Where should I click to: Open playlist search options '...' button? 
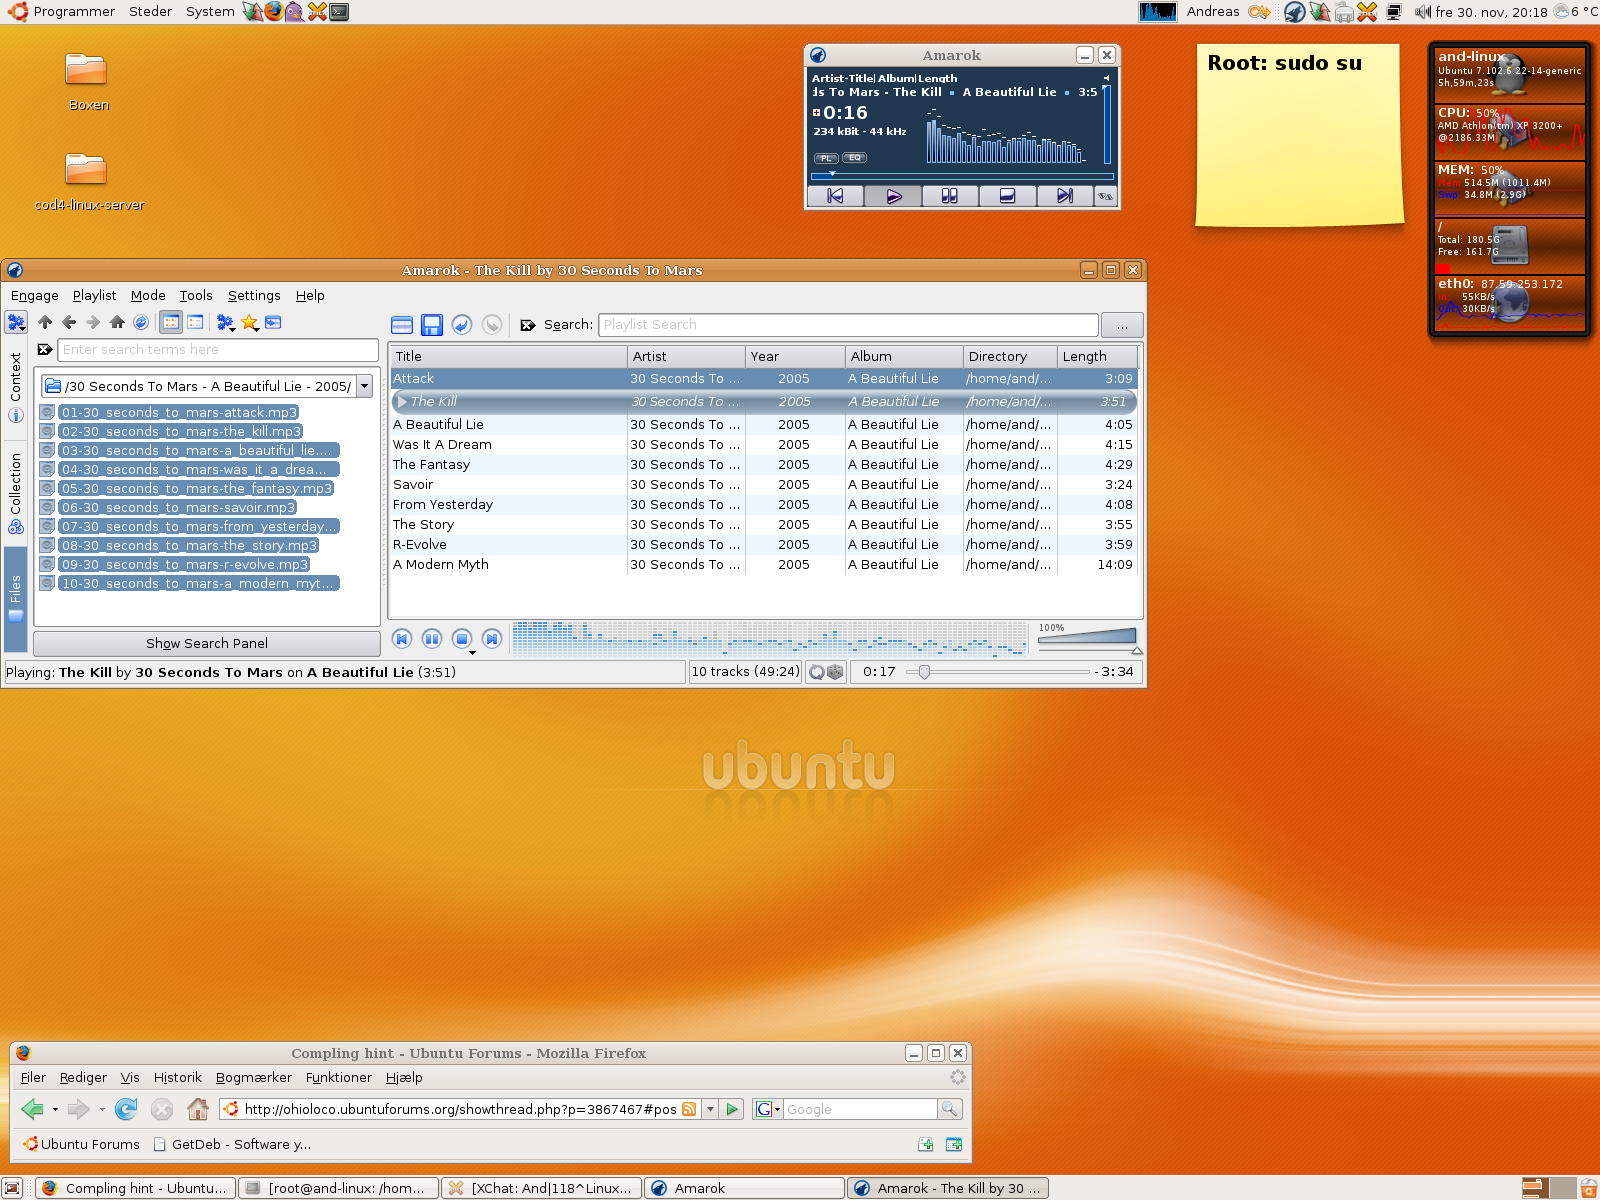coord(1122,325)
